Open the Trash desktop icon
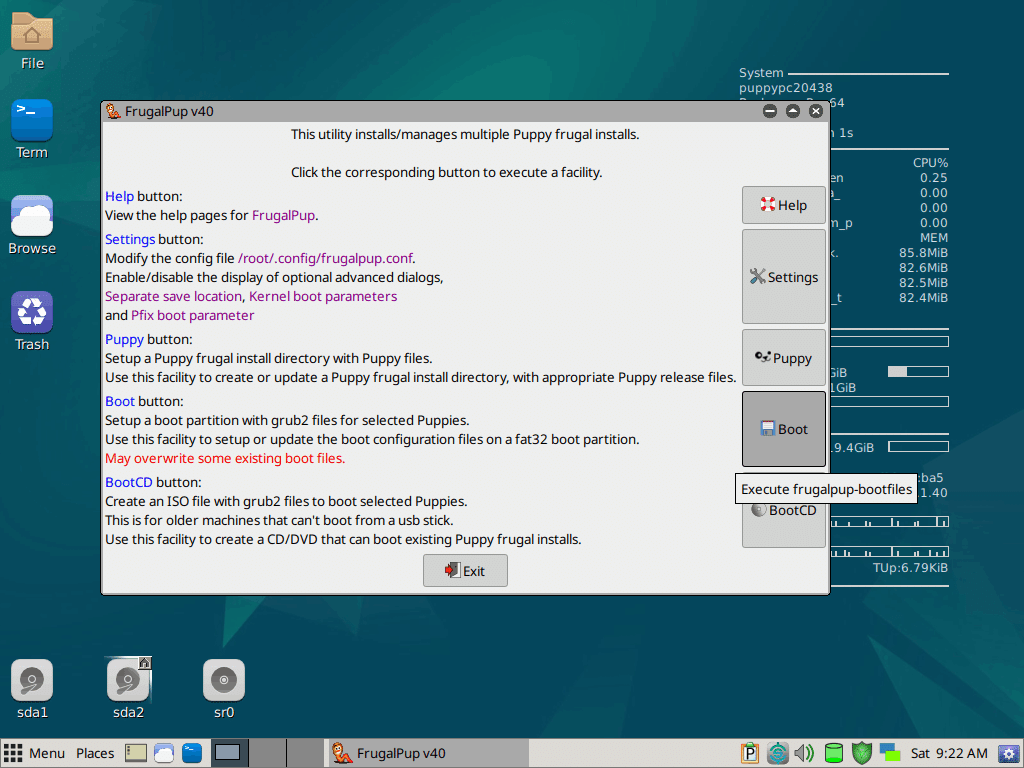 (x=32, y=321)
